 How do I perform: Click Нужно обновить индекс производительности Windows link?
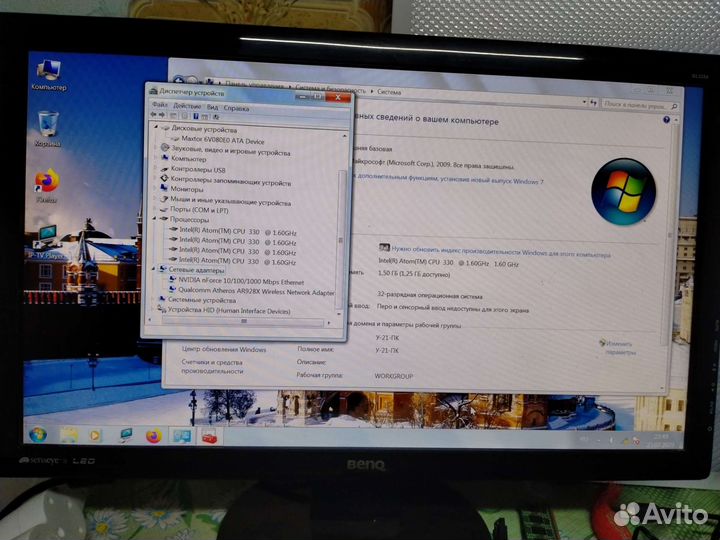(x=501, y=251)
